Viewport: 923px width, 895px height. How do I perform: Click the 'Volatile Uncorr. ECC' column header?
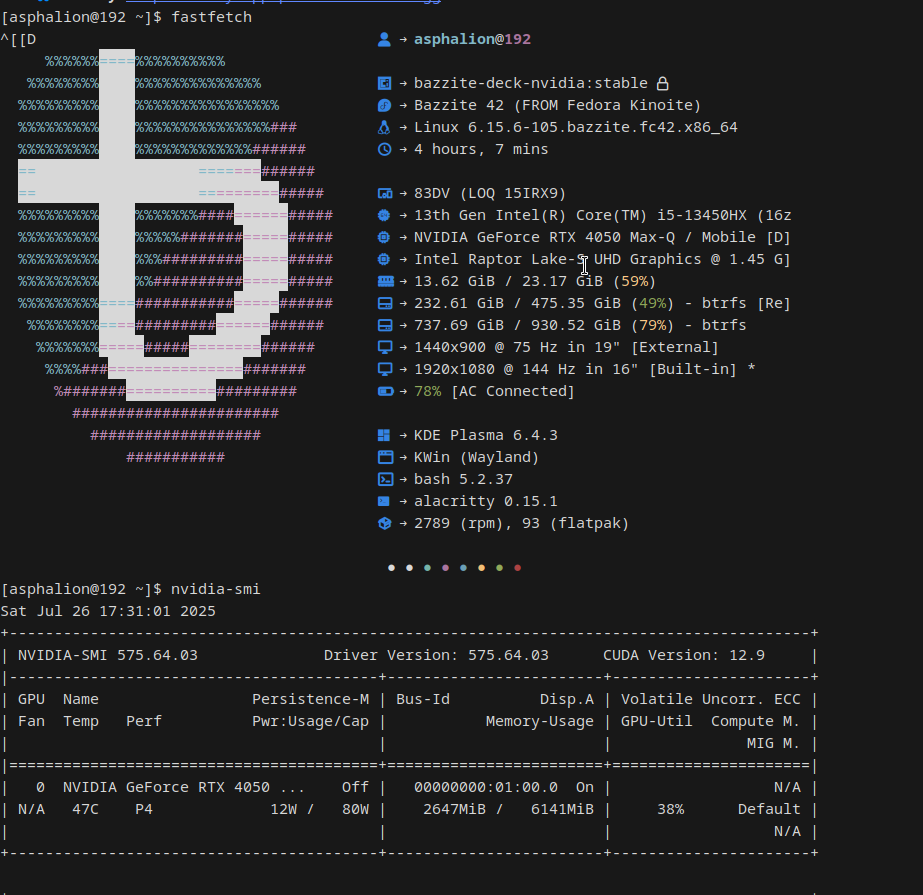[x=710, y=700]
